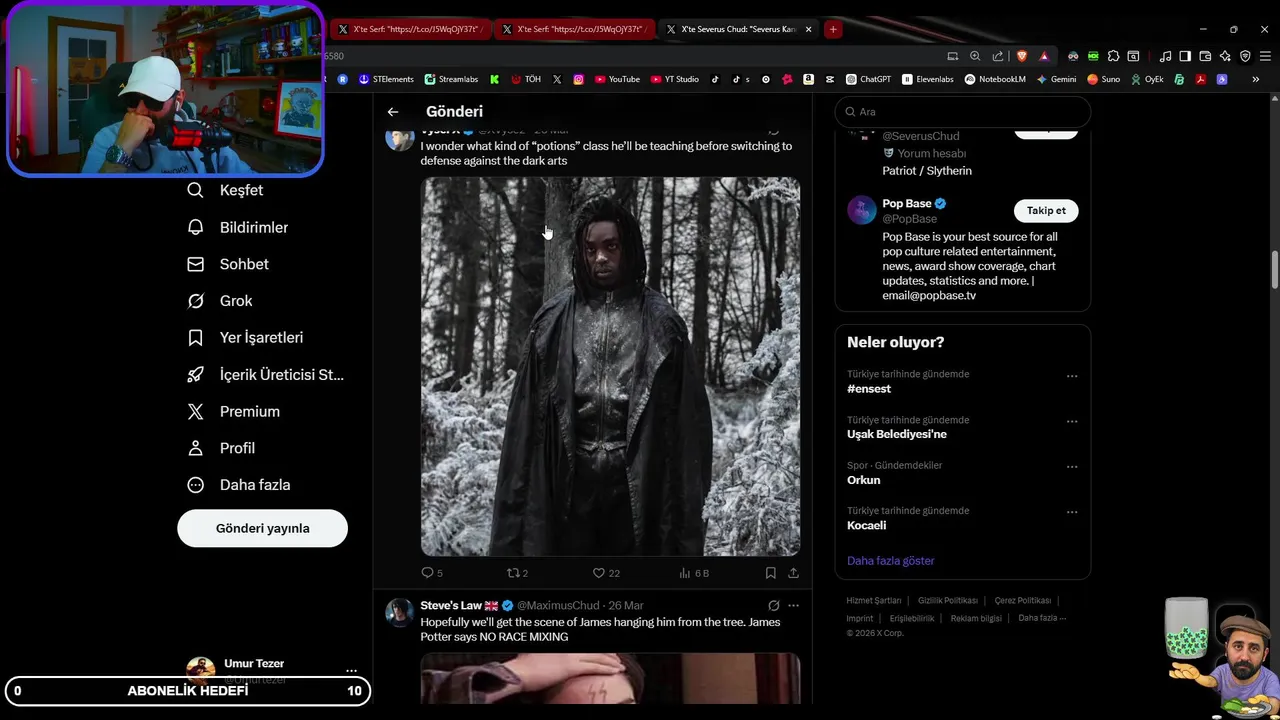Open Streamlabs bookmark
The image size is (1280, 720).
click(x=451, y=79)
